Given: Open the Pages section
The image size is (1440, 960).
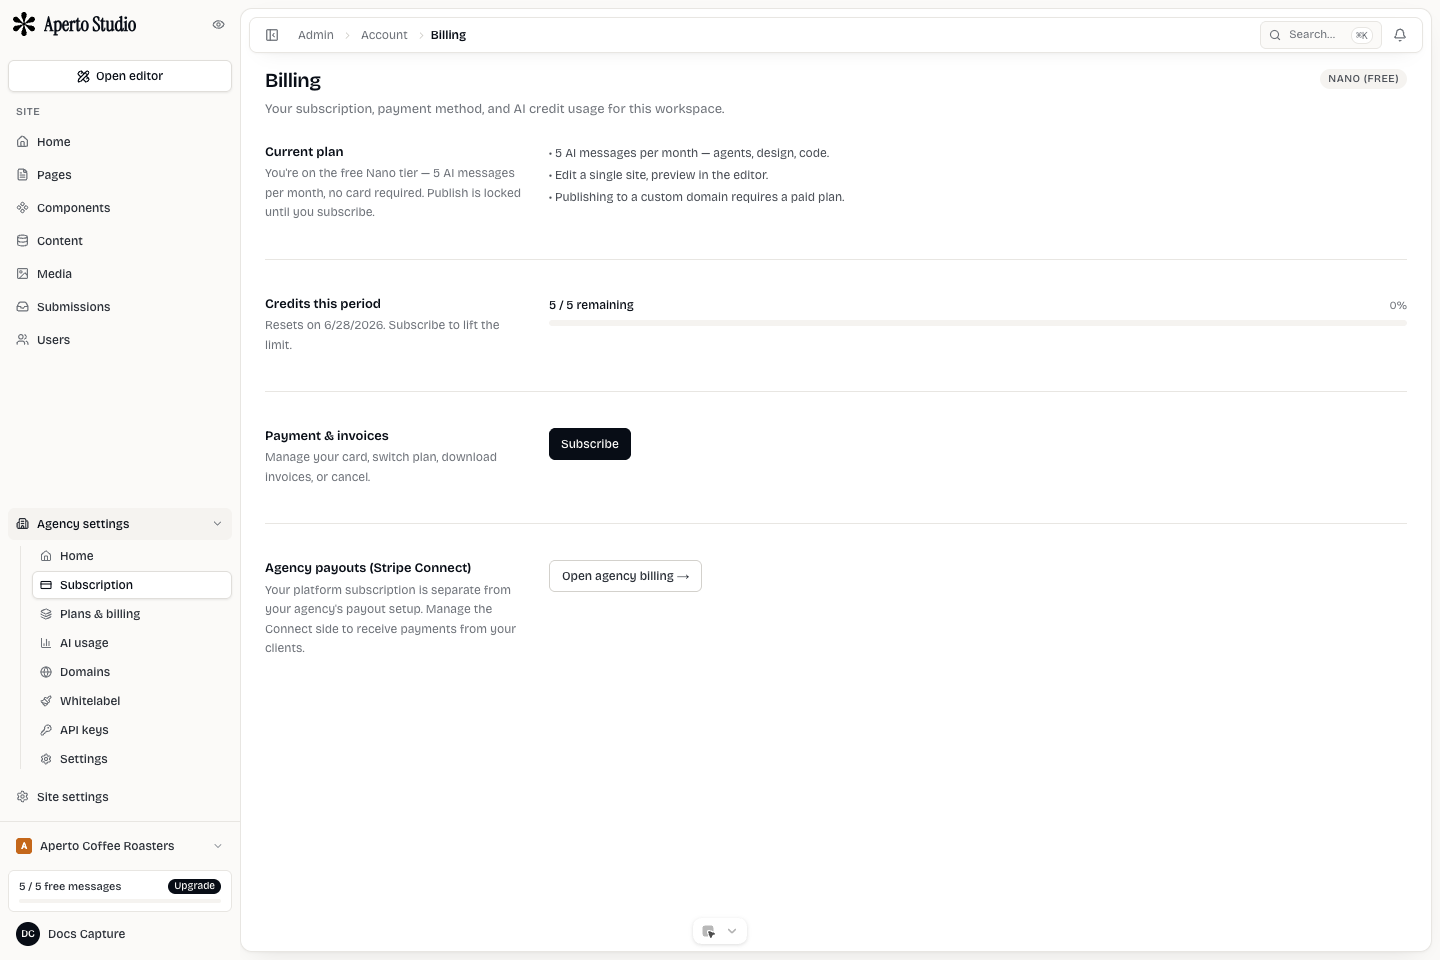Looking at the screenshot, I should pos(120,175).
